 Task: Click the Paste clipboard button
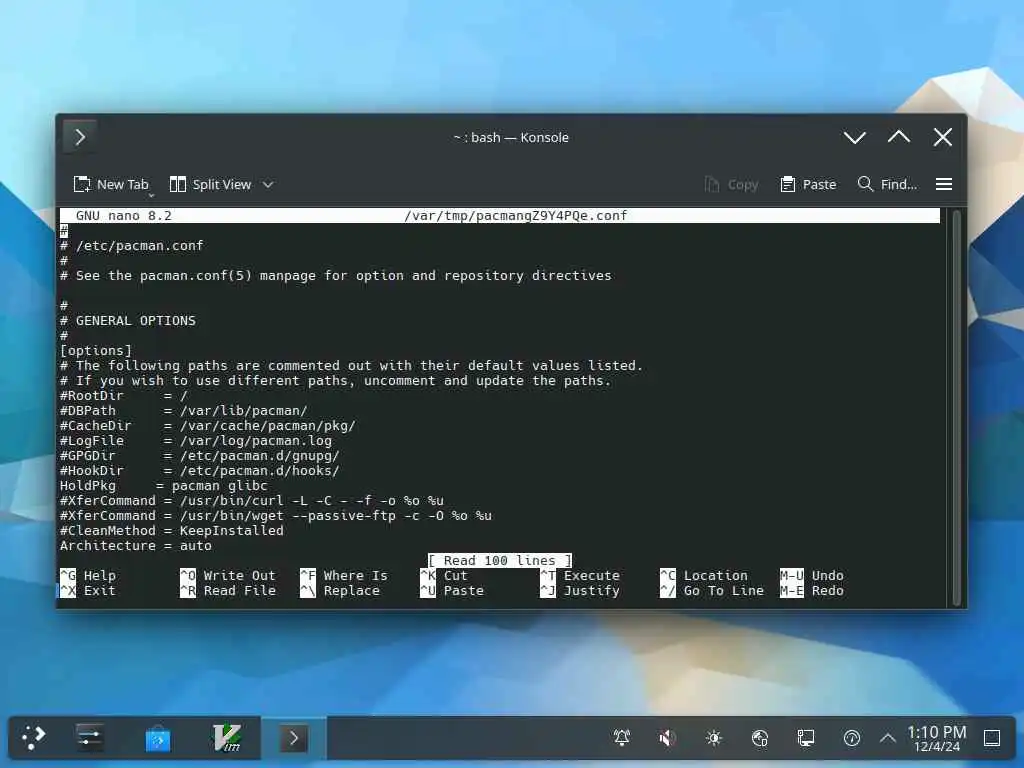tap(808, 185)
